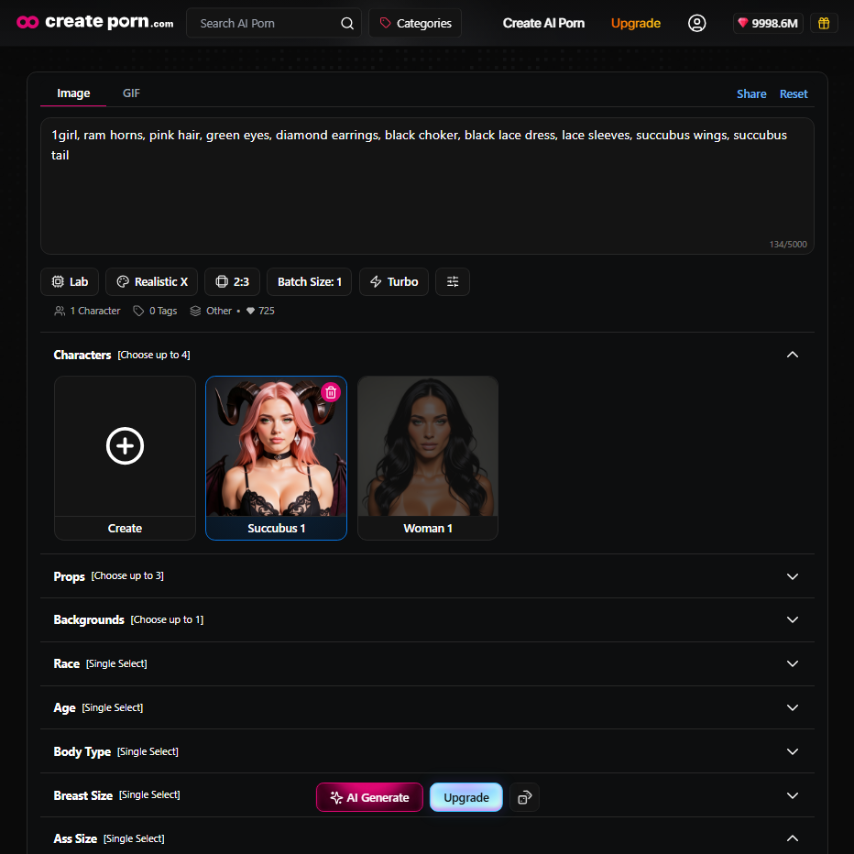Click the plus icon to create character
Screen dimensions: 854x854
pos(125,446)
